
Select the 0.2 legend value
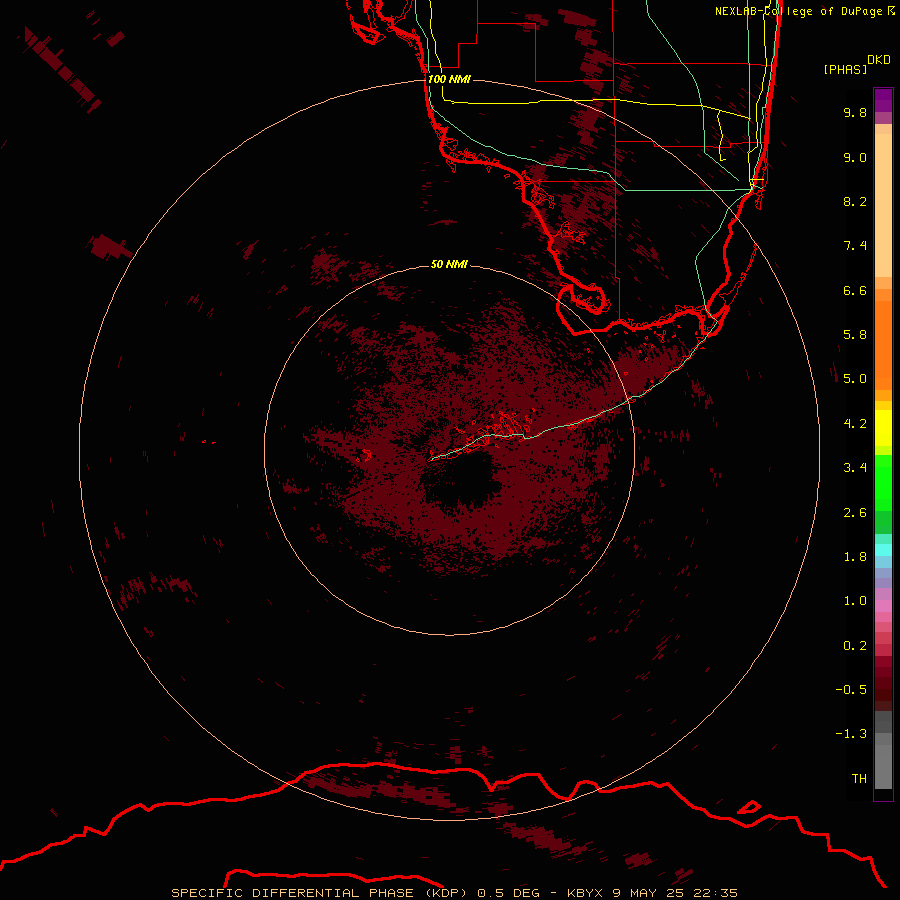pos(855,646)
